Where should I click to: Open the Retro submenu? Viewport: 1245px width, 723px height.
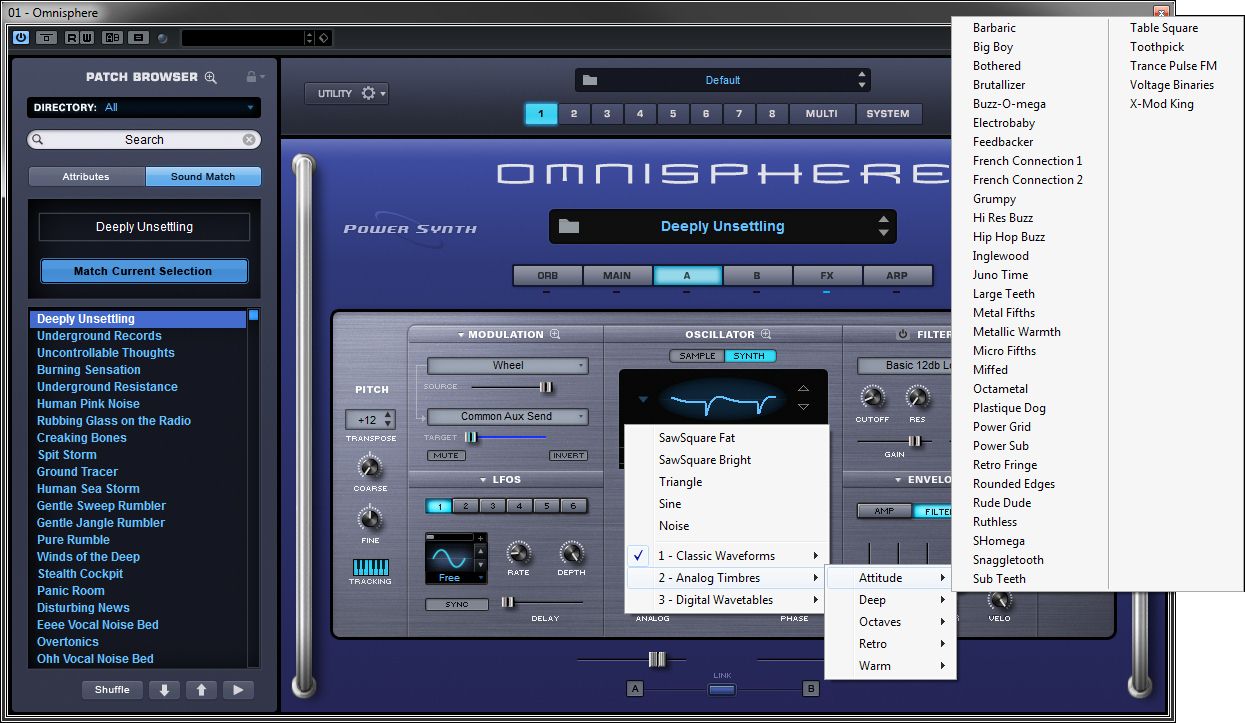click(890, 644)
